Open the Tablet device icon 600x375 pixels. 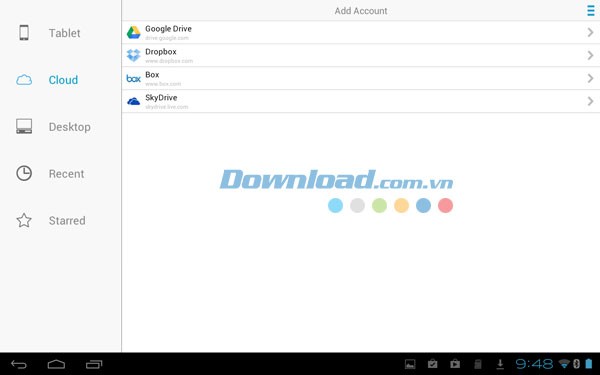pos(24,33)
